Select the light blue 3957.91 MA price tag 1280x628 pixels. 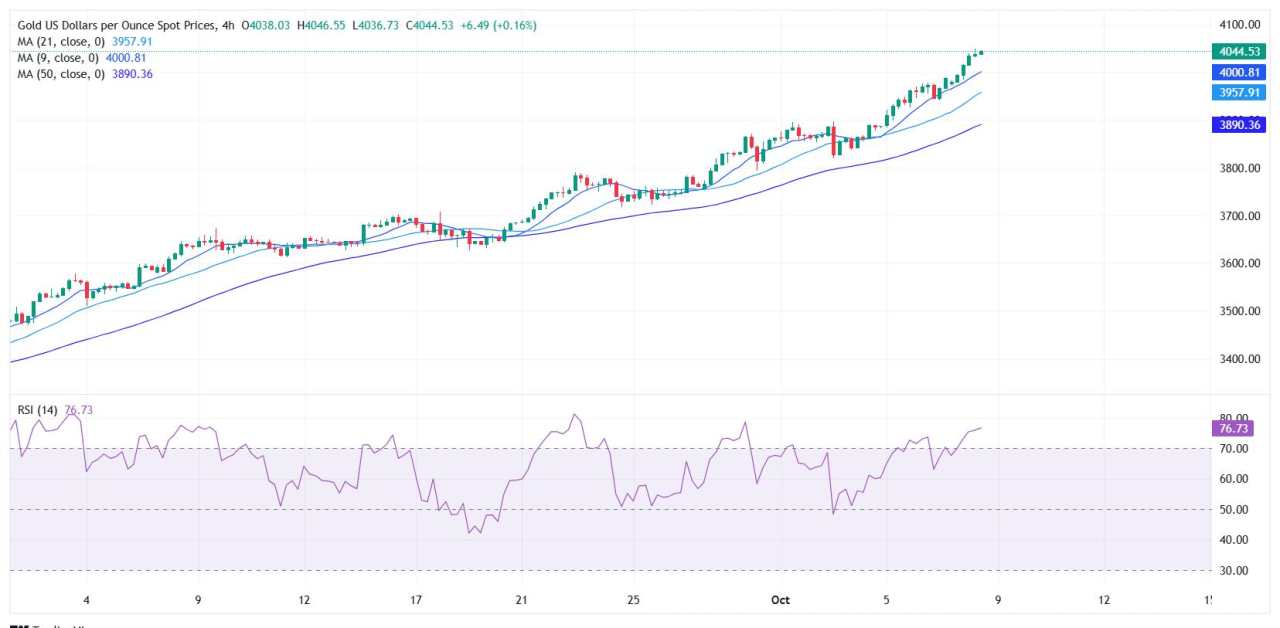(x=1239, y=90)
